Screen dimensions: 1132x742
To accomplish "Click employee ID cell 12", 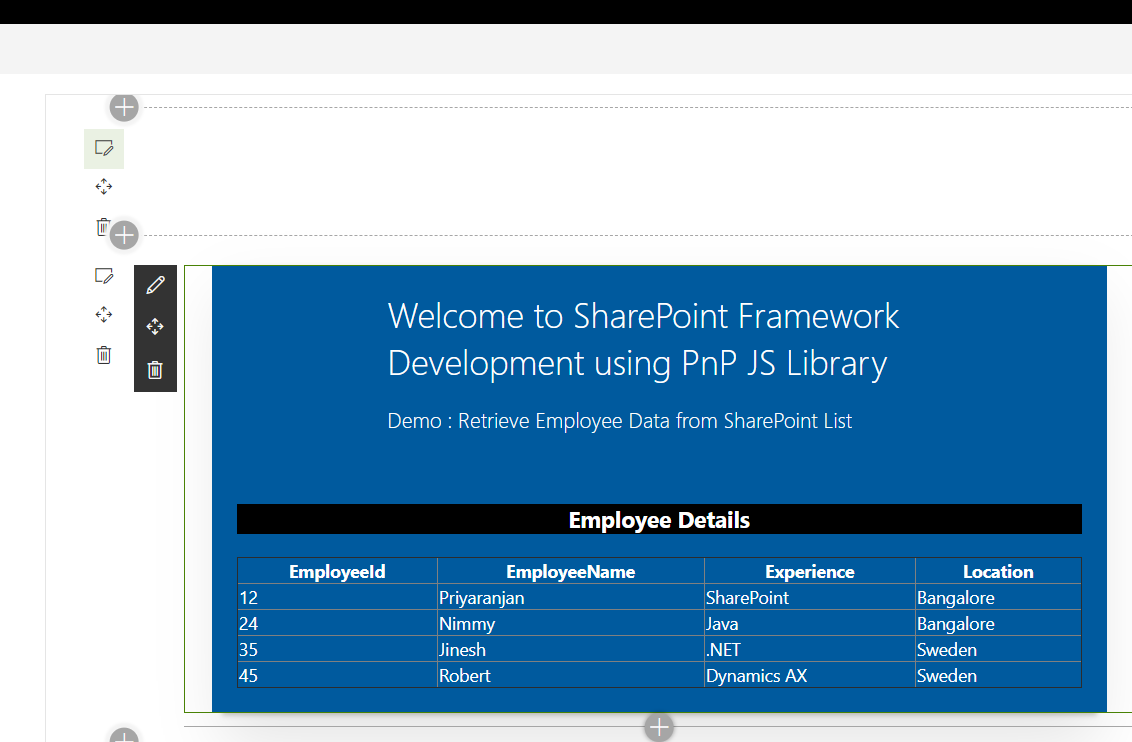I will click(x=337, y=598).
